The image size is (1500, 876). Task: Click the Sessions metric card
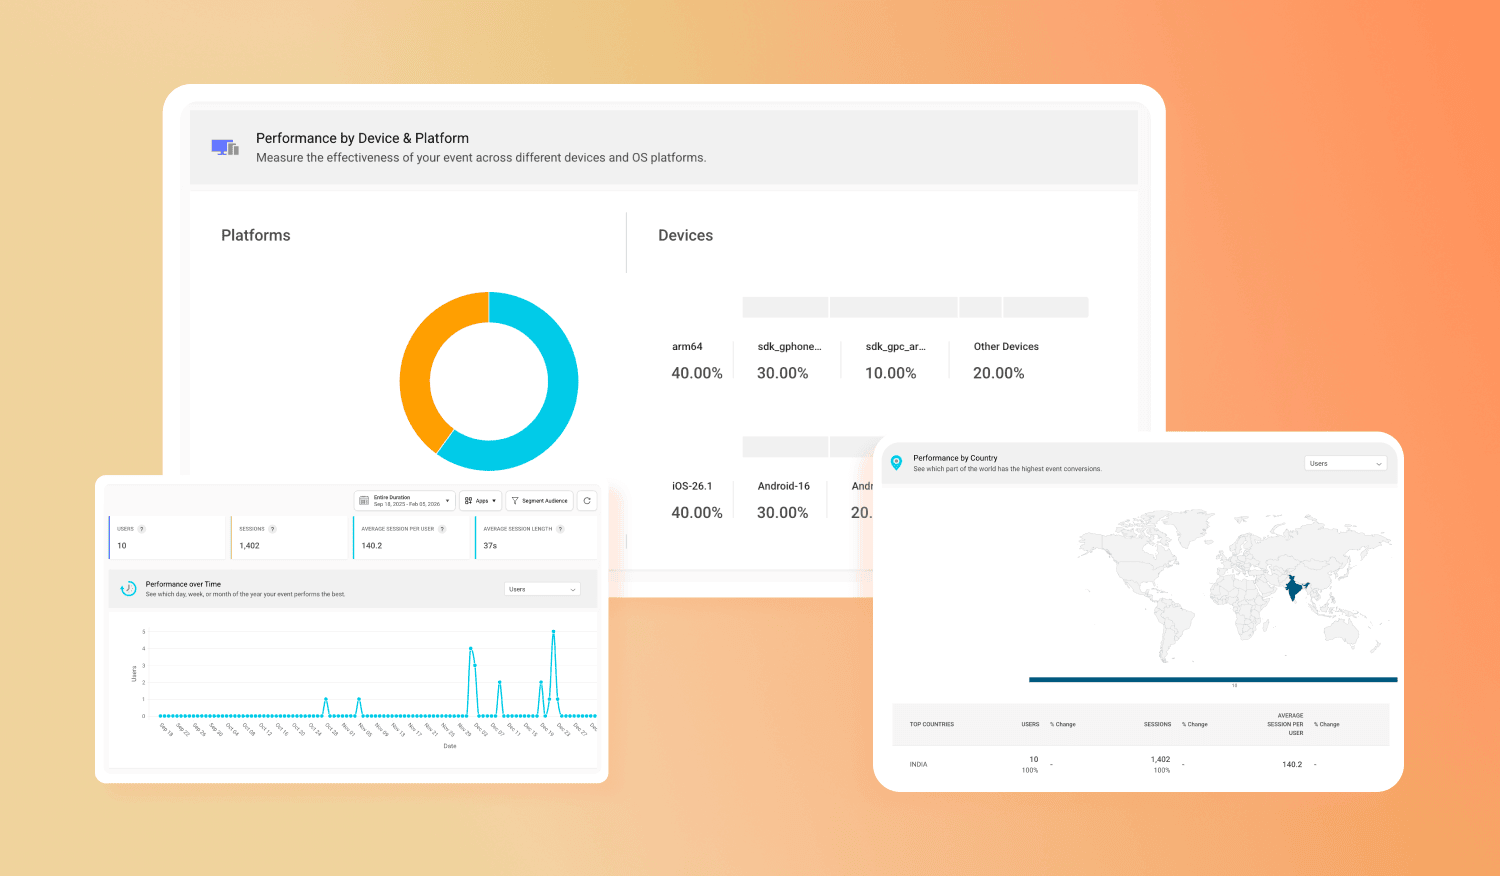click(x=290, y=538)
